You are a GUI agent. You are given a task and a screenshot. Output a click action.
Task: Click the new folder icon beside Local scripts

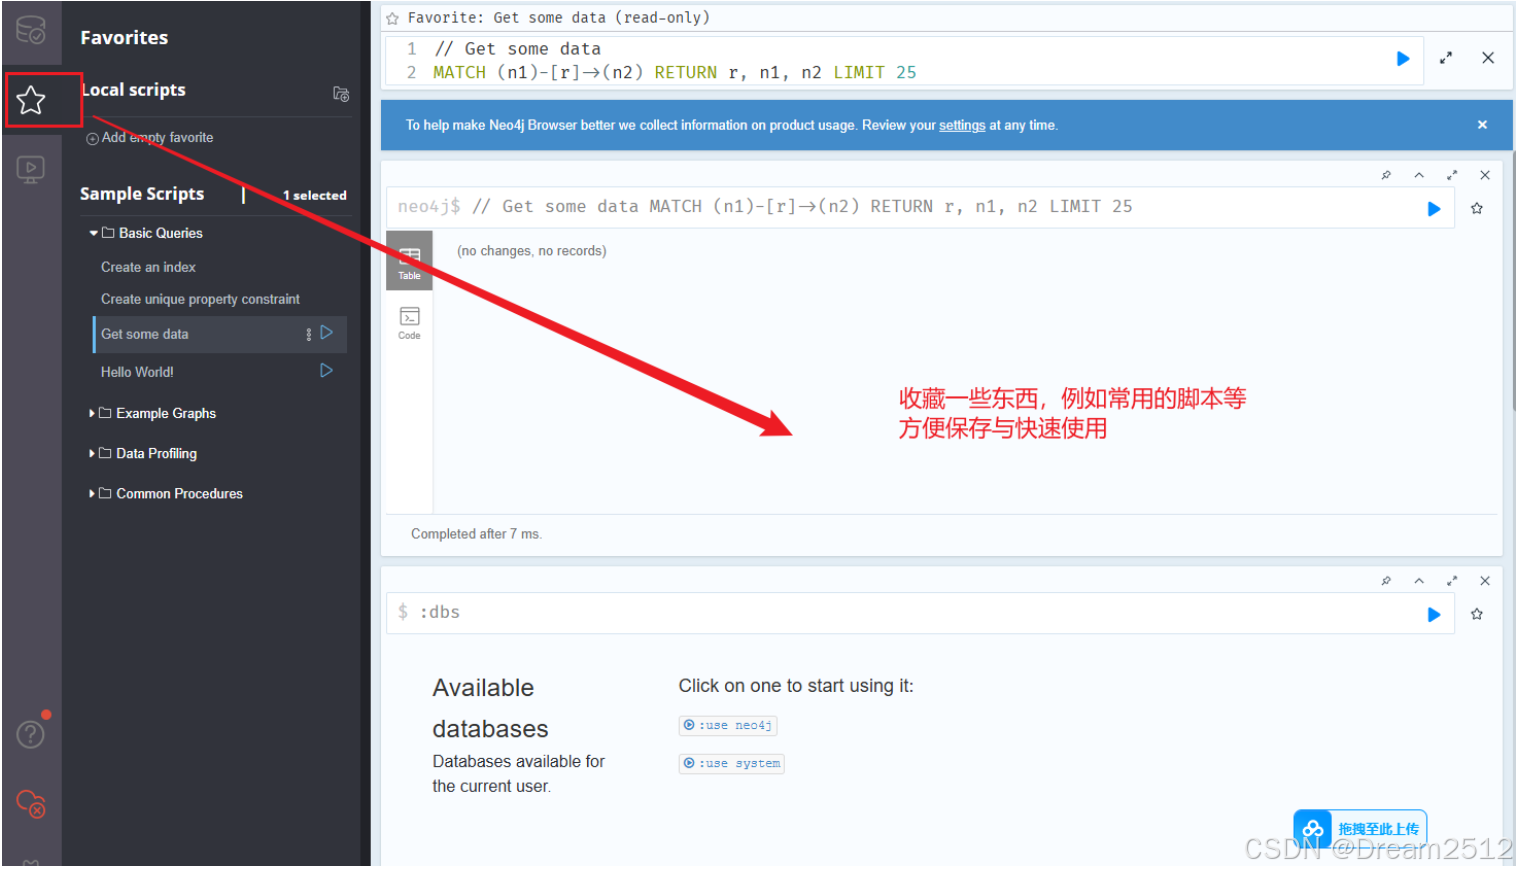(341, 94)
